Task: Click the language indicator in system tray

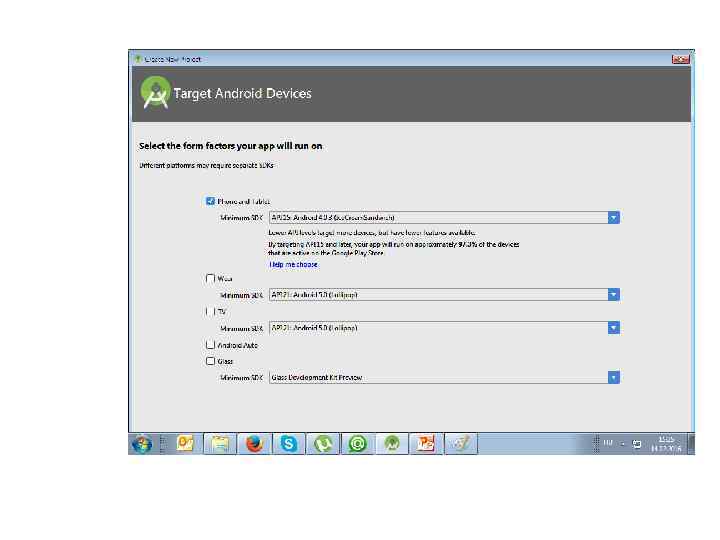Action: (x=608, y=443)
